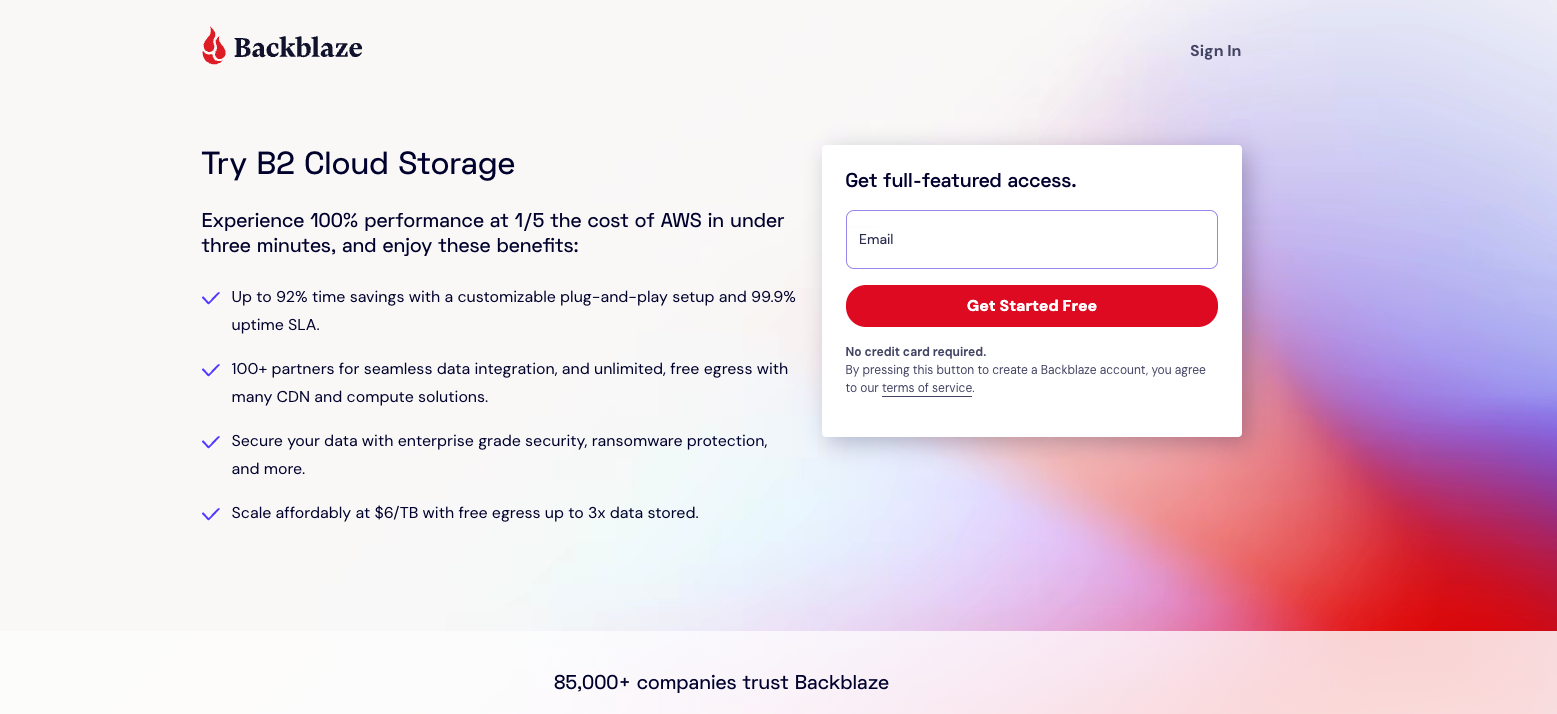Click checkmark icon beside Secure your data
The image size is (1557, 714).
[211, 442]
